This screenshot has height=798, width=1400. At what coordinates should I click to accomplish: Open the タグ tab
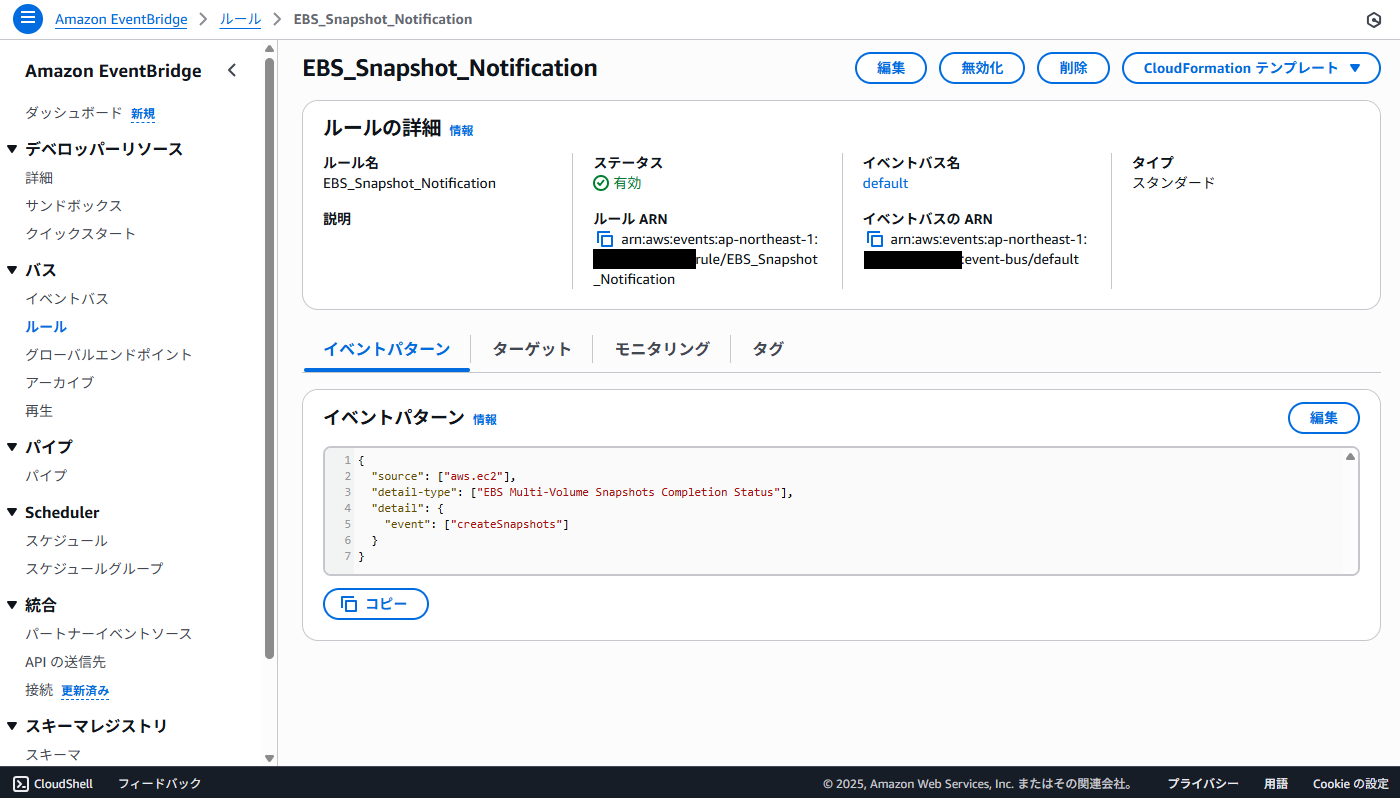coord(767,349)
